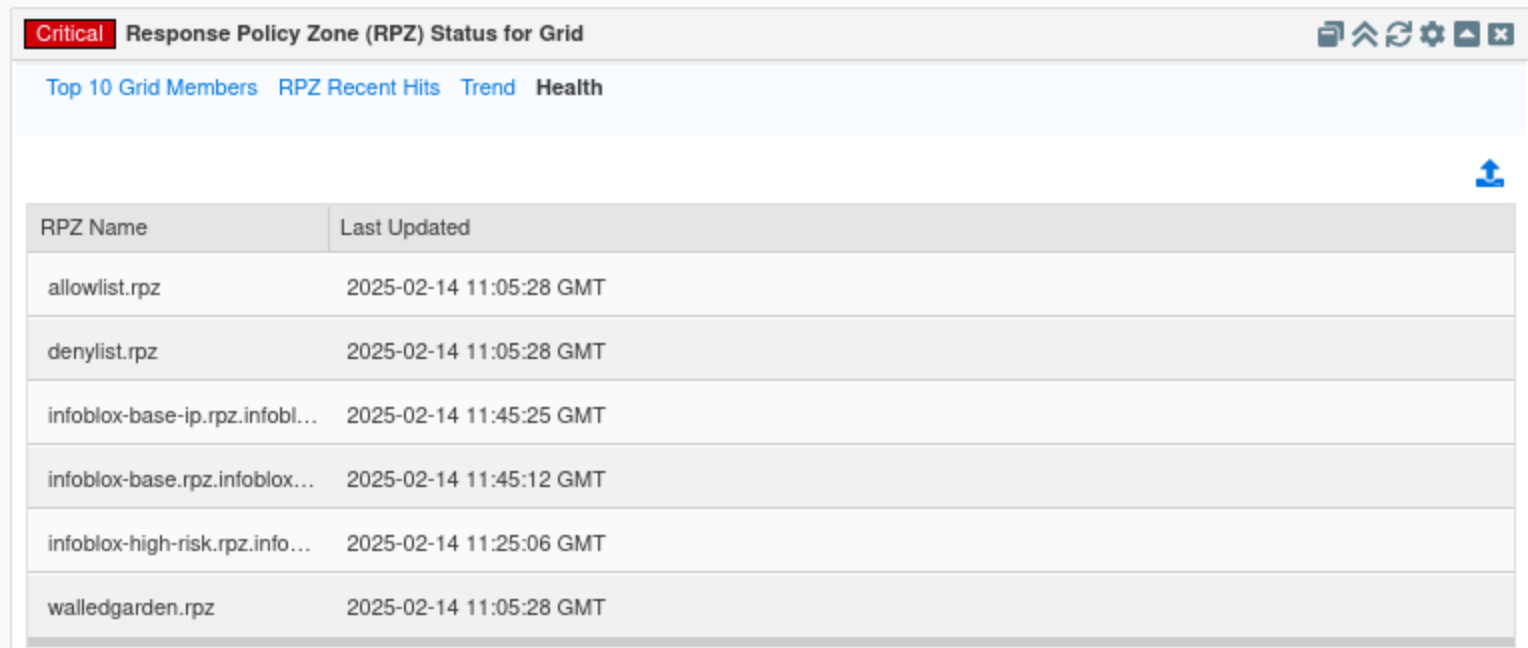Screen dimensions: 1528x648
Task: Select the walledgarden.rpz row
Action: click(x=131, y=608)
